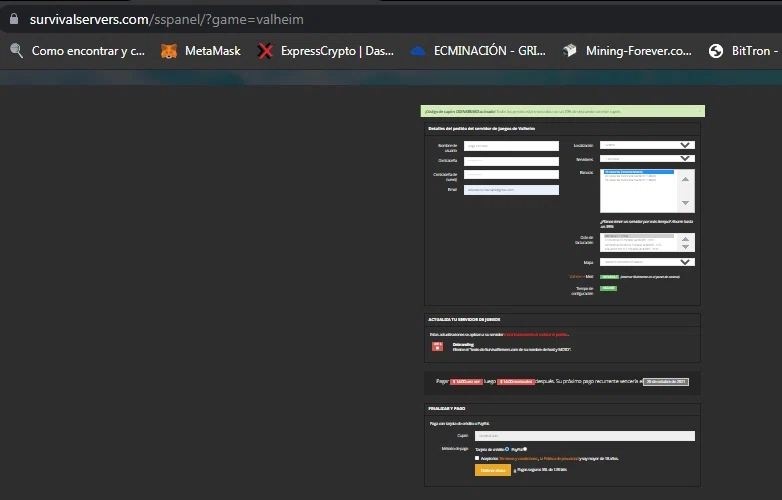Select the third Ranuras list option

[638, 180]
